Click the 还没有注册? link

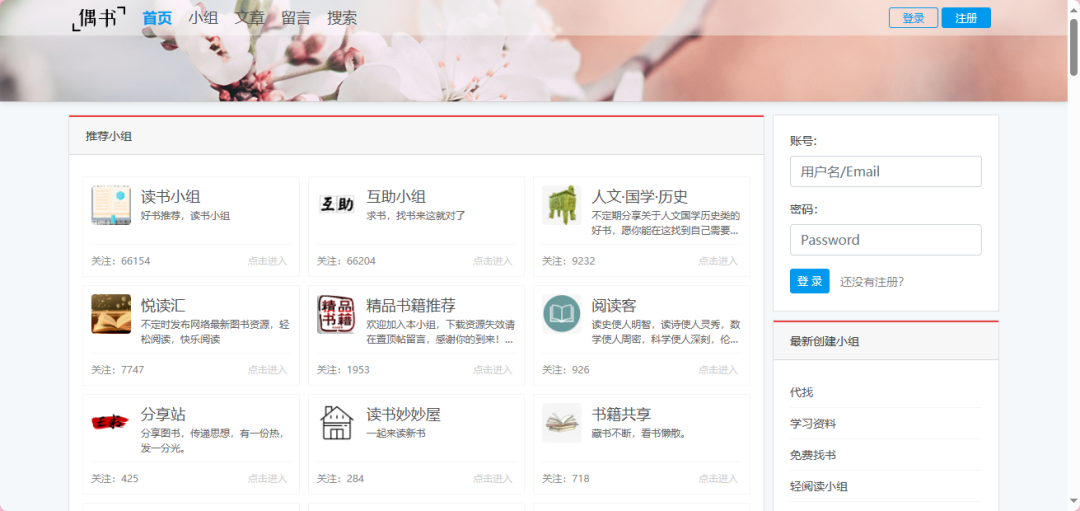(x=872, y=282)
